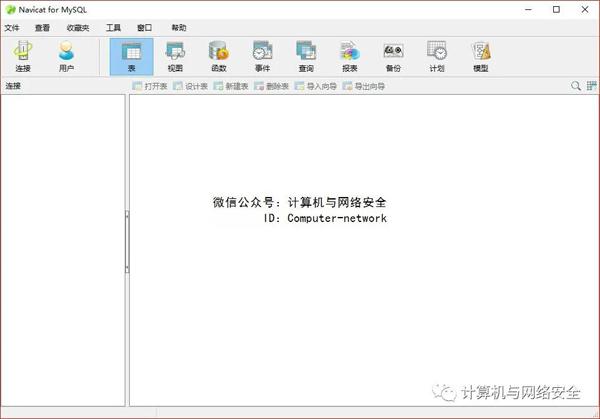Viewport: 600px width, 419px height.
Task: Launch 导出向导 (Export Wizard)
Action: tap(364, 86)
